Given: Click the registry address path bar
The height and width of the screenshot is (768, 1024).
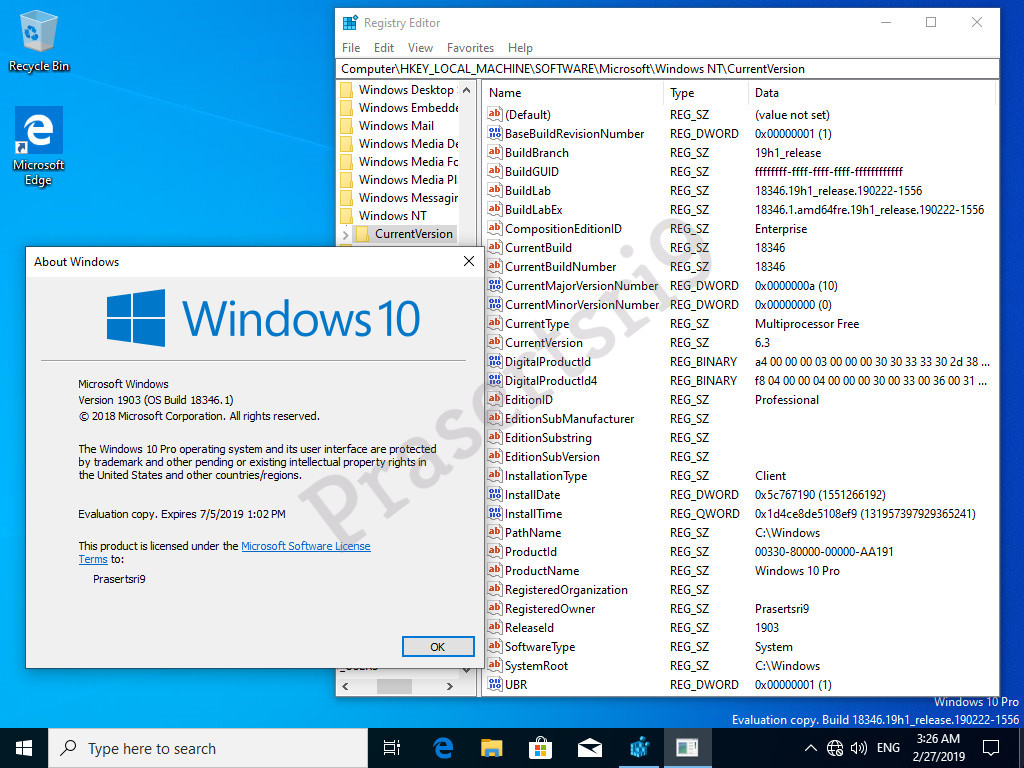Looking at the screenshot, I should point(667,69).
